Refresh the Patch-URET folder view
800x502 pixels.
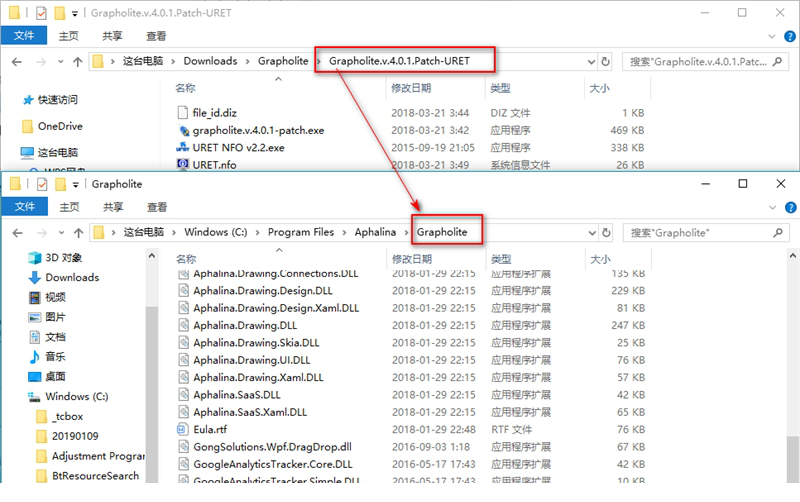pyautogui.click(x=606, y=62)
